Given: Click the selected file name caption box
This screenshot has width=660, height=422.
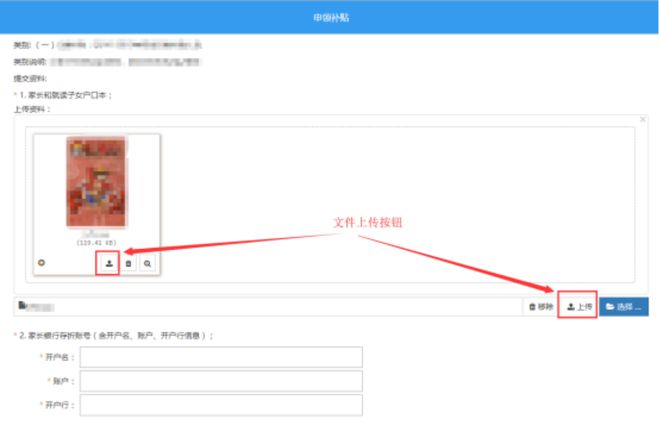Looking at the screenshot, I should tap(268, 307).
